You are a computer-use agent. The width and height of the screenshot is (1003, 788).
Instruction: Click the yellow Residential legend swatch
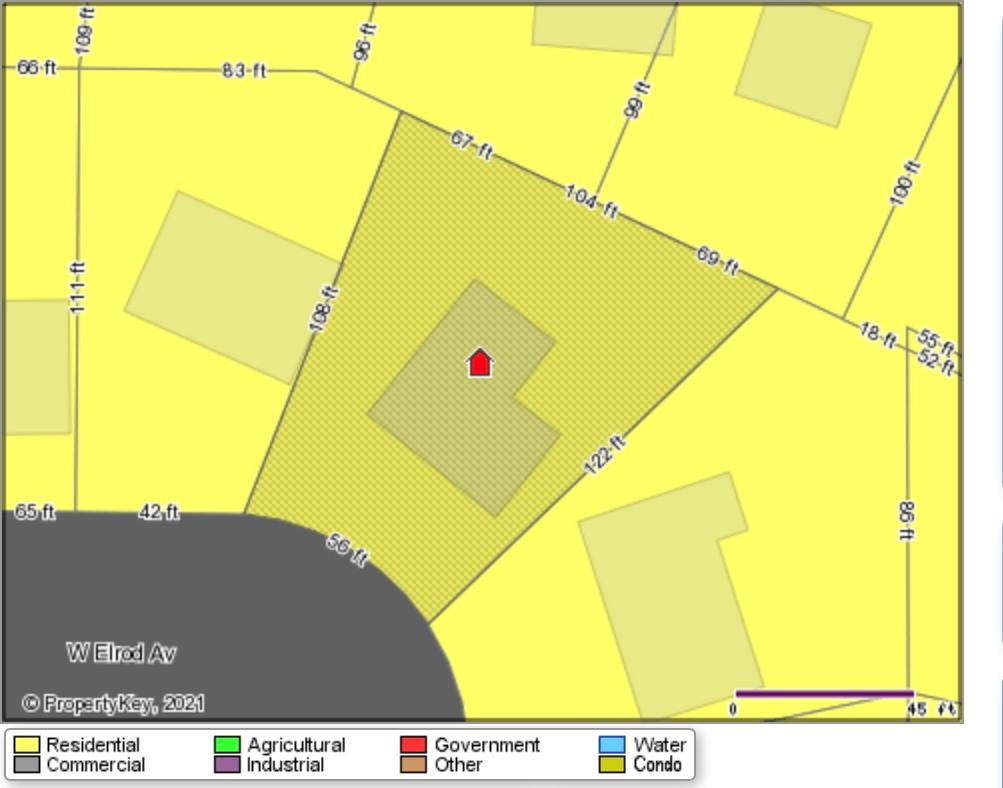pos(27,745)
